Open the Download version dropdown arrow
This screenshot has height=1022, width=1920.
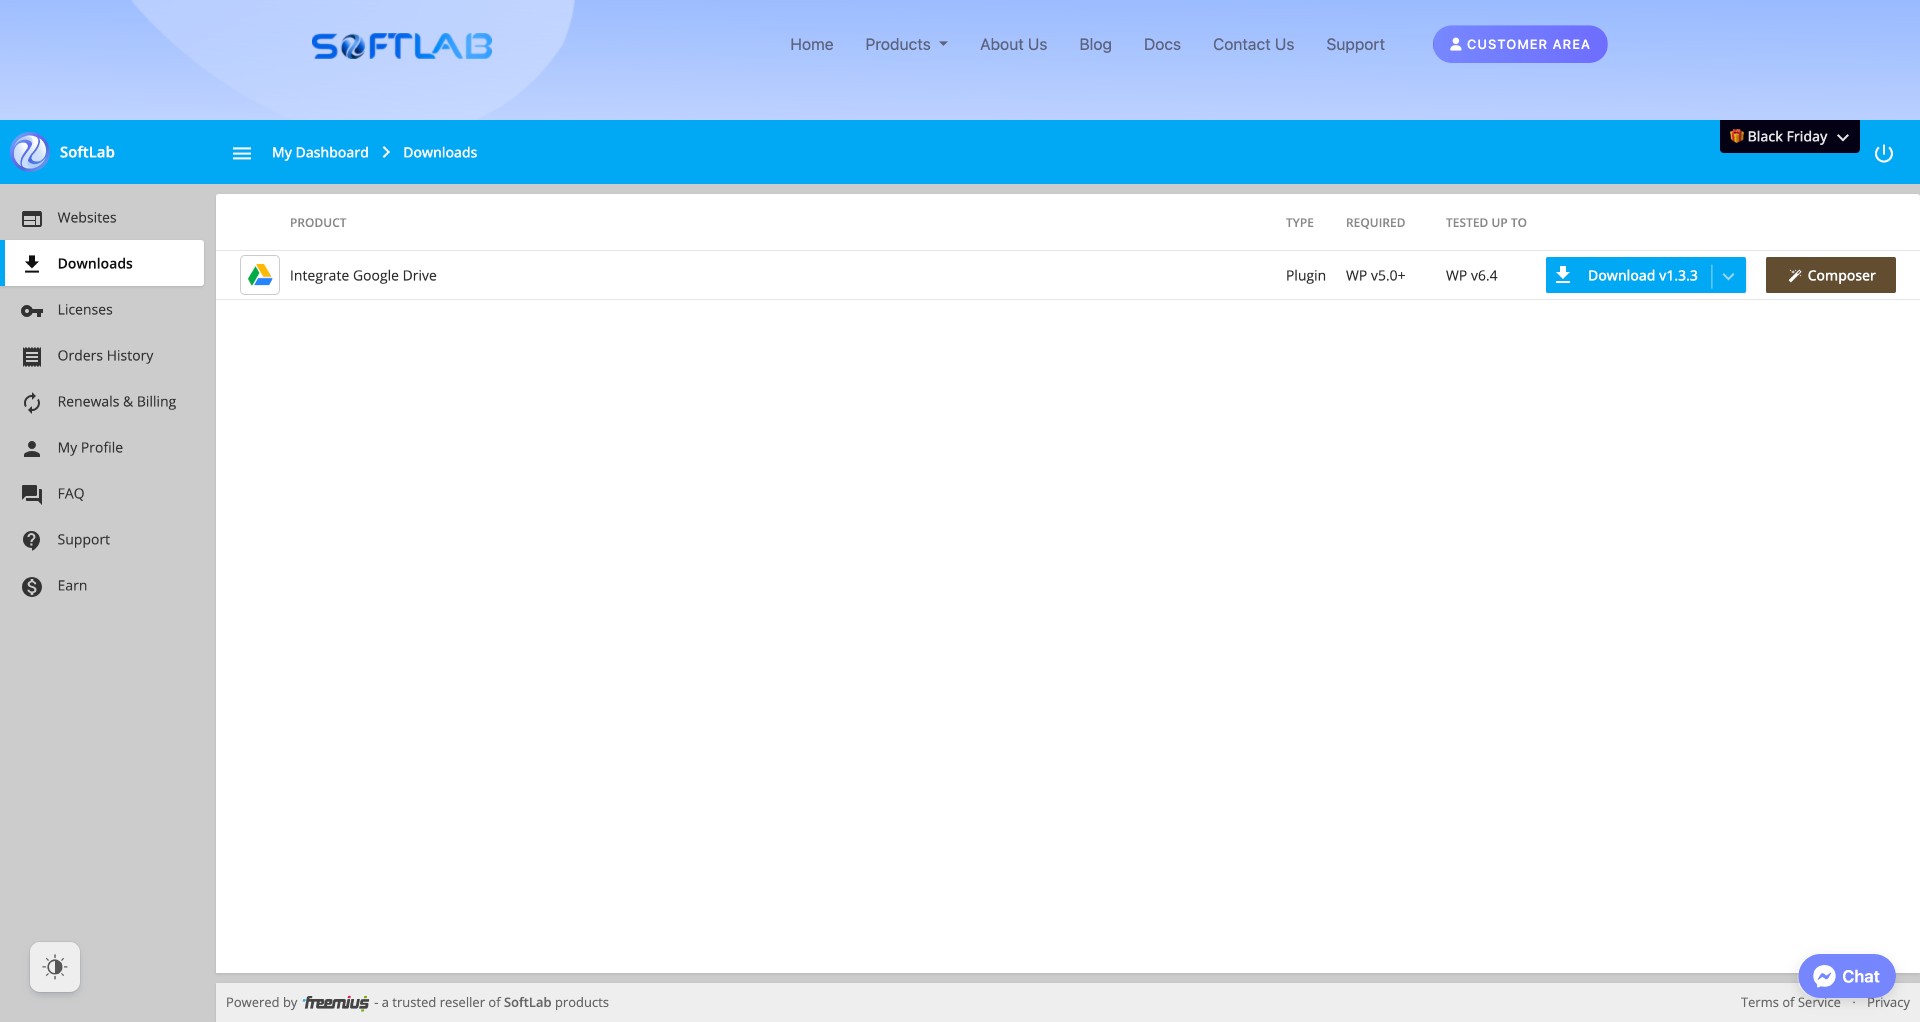[x=1730, y=275]
